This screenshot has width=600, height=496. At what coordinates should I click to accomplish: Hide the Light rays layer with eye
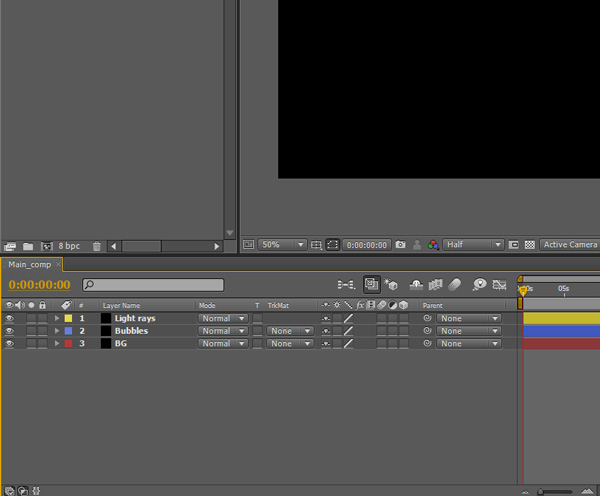point(9,318)
